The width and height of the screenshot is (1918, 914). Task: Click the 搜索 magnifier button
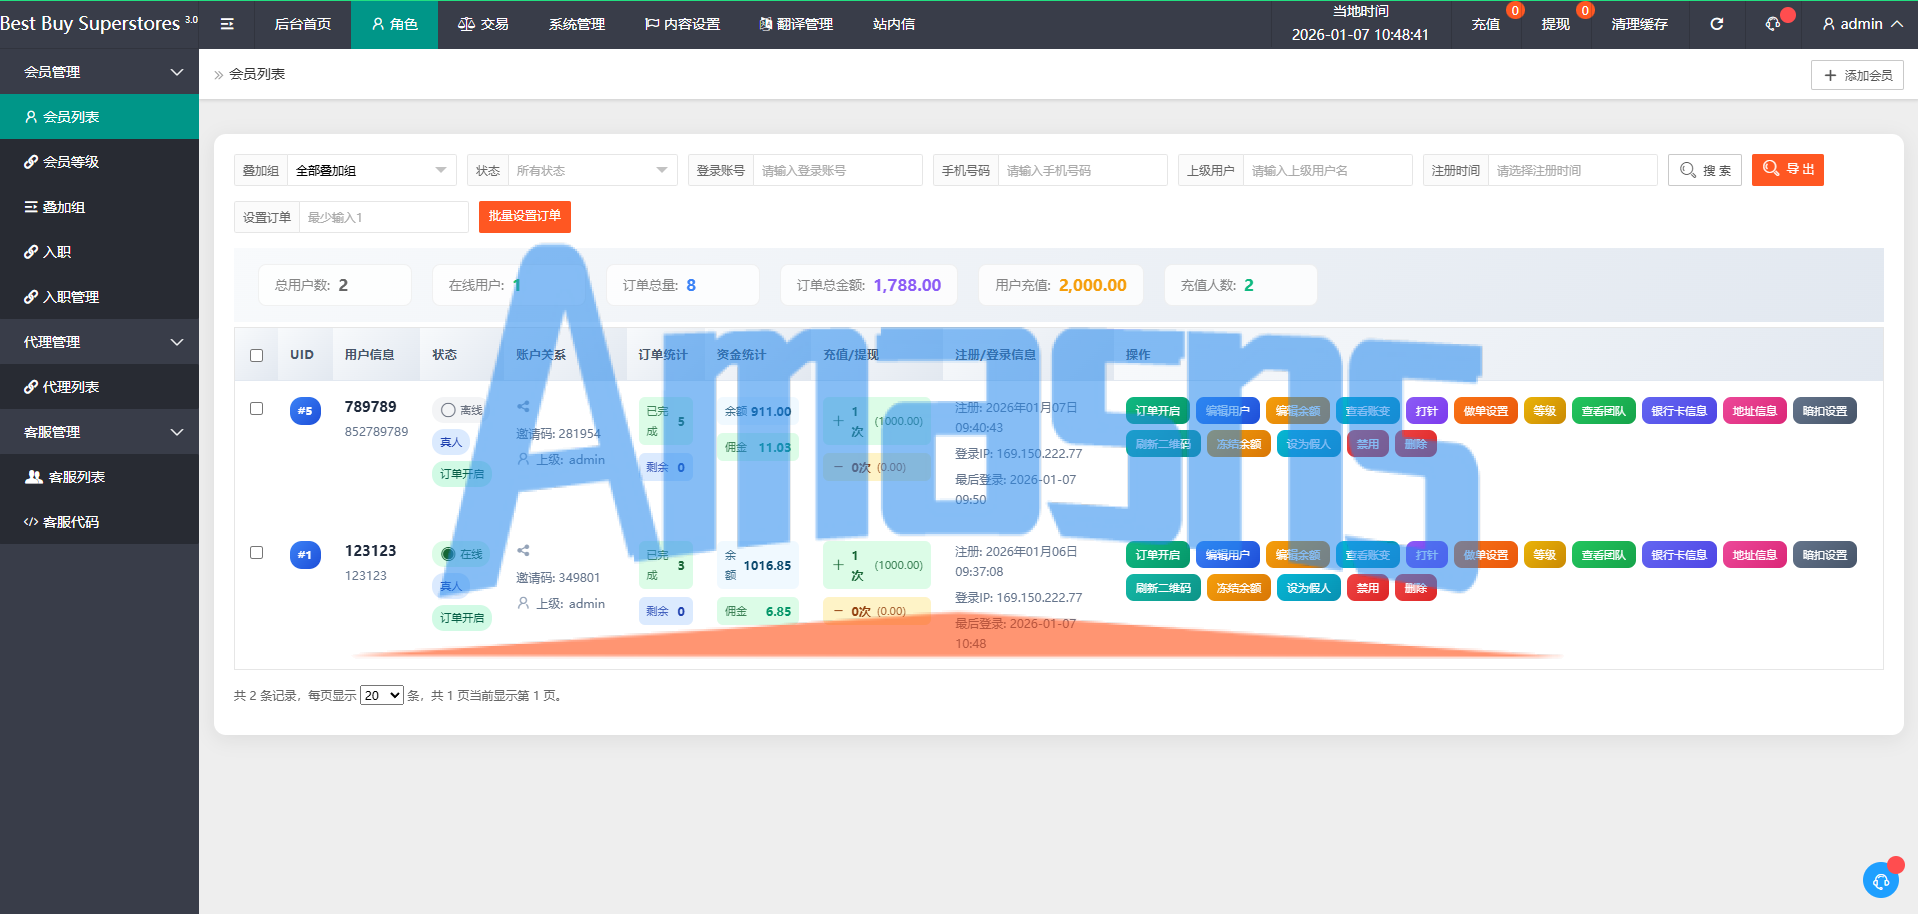pyautogui.click(x=1705, y=170)
